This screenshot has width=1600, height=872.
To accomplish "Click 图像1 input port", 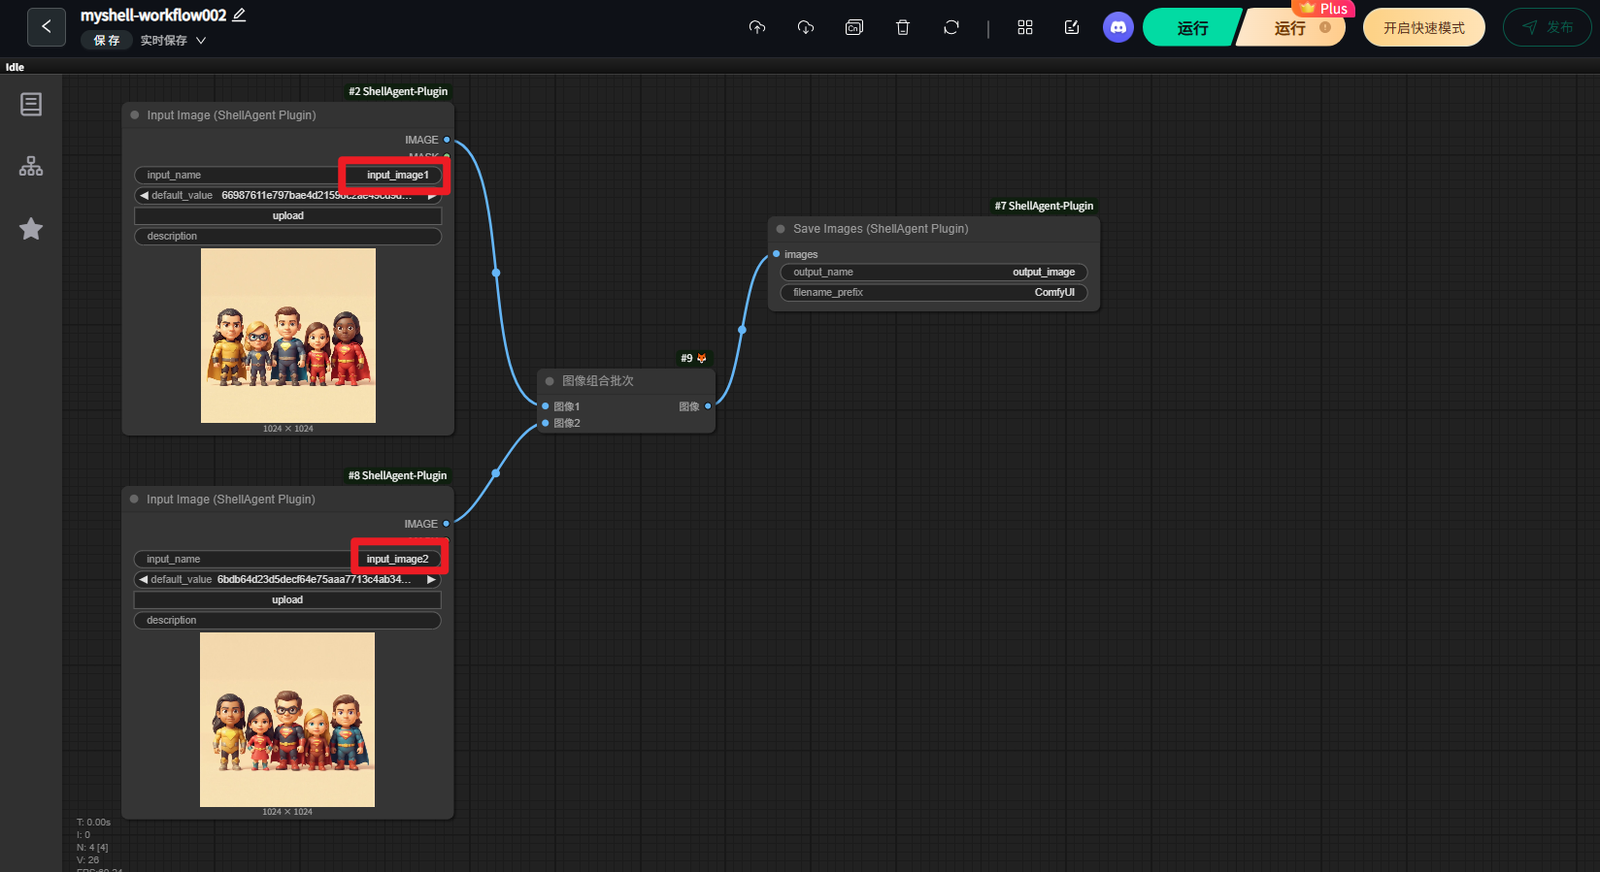I will 545,406.
